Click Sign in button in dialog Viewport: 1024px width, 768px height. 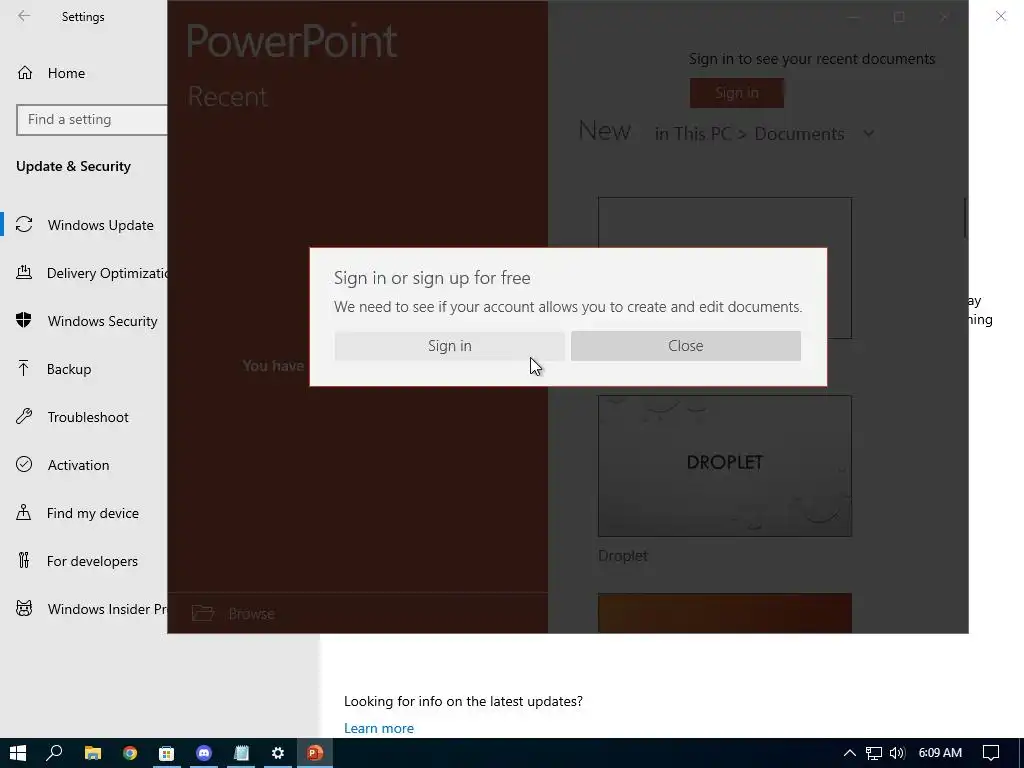tap(449, 345)
